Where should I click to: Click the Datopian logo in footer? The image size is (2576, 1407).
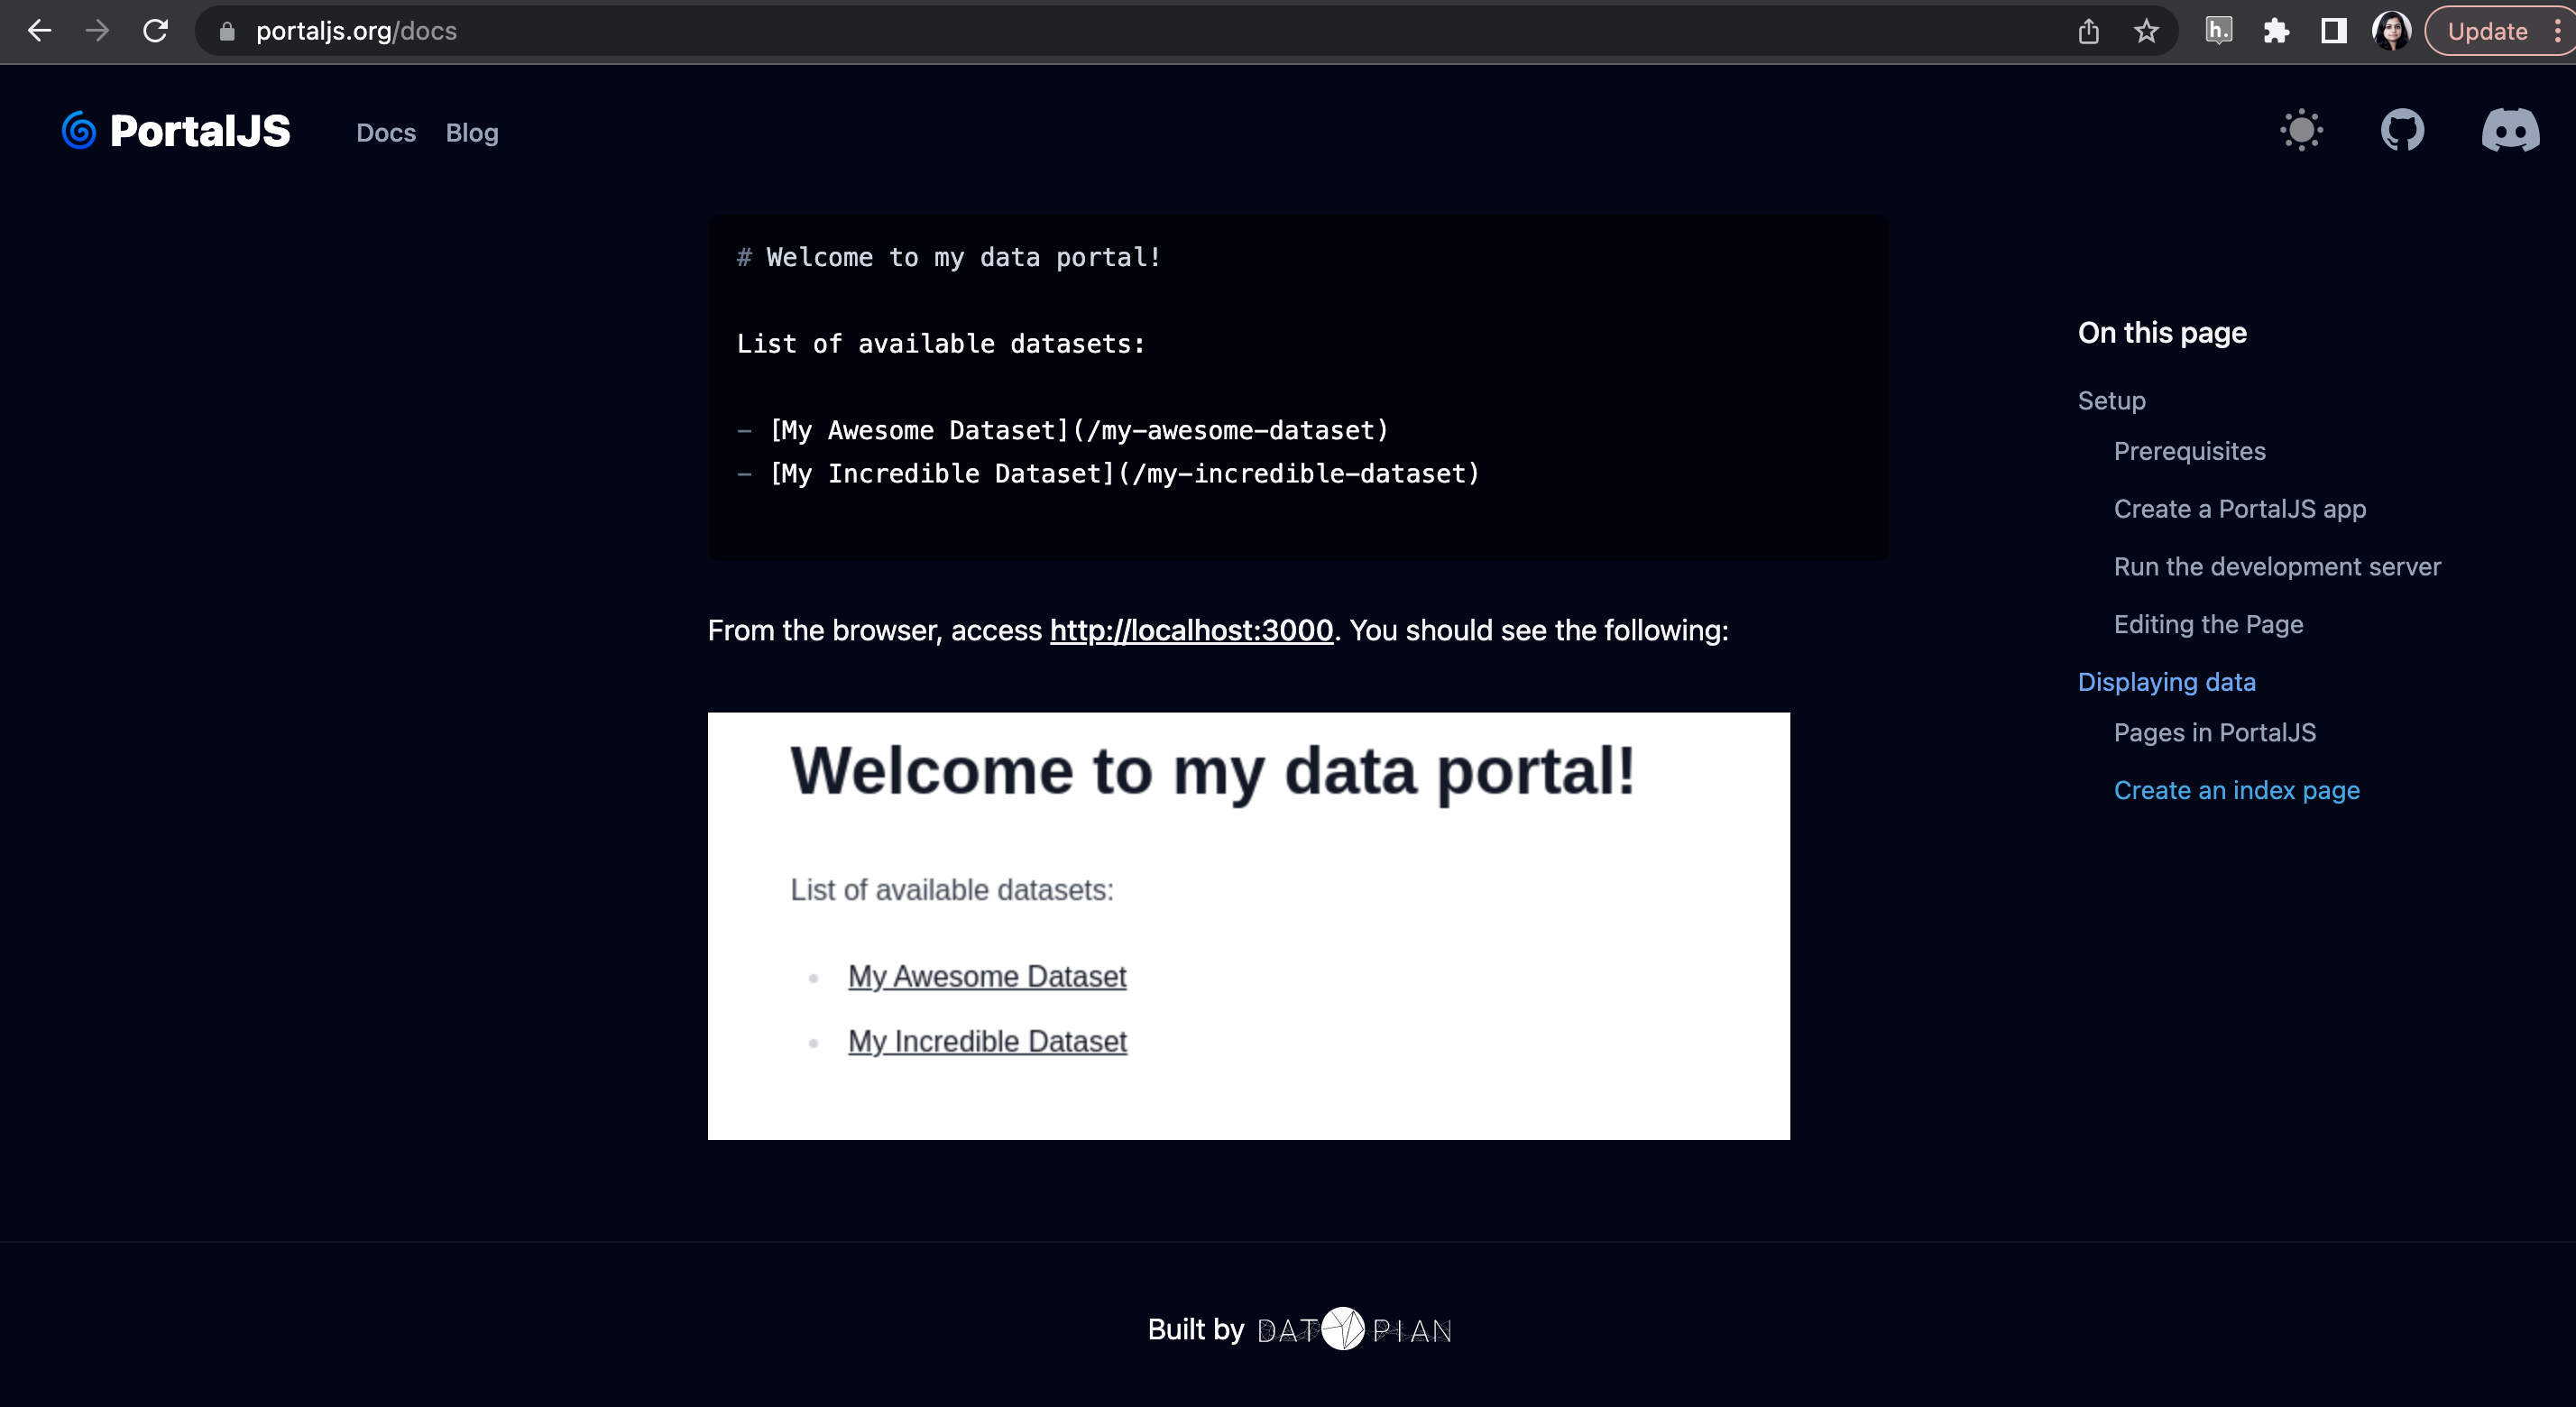[1354, 1329]
